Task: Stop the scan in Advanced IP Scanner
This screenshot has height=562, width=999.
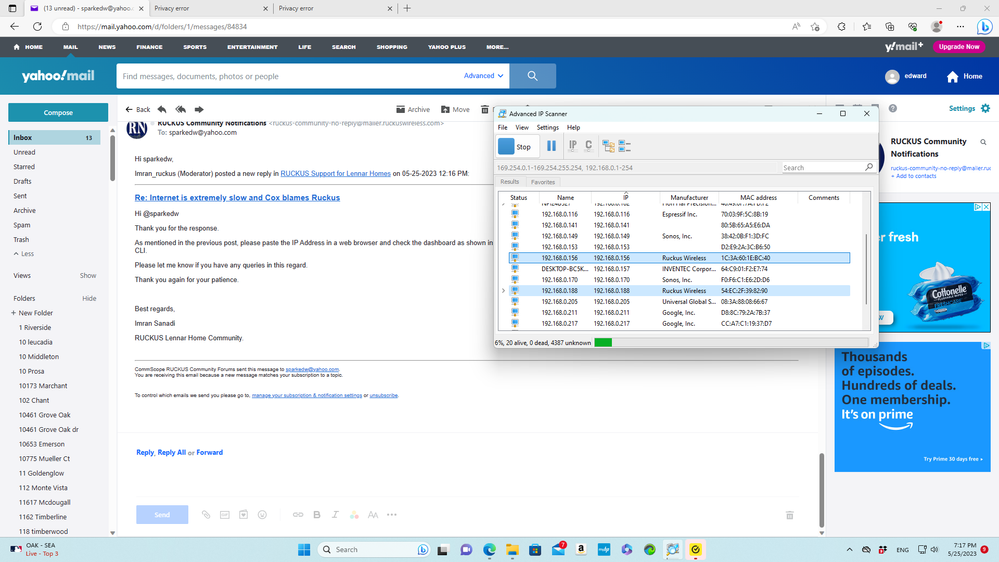Action: pos(515,147)
